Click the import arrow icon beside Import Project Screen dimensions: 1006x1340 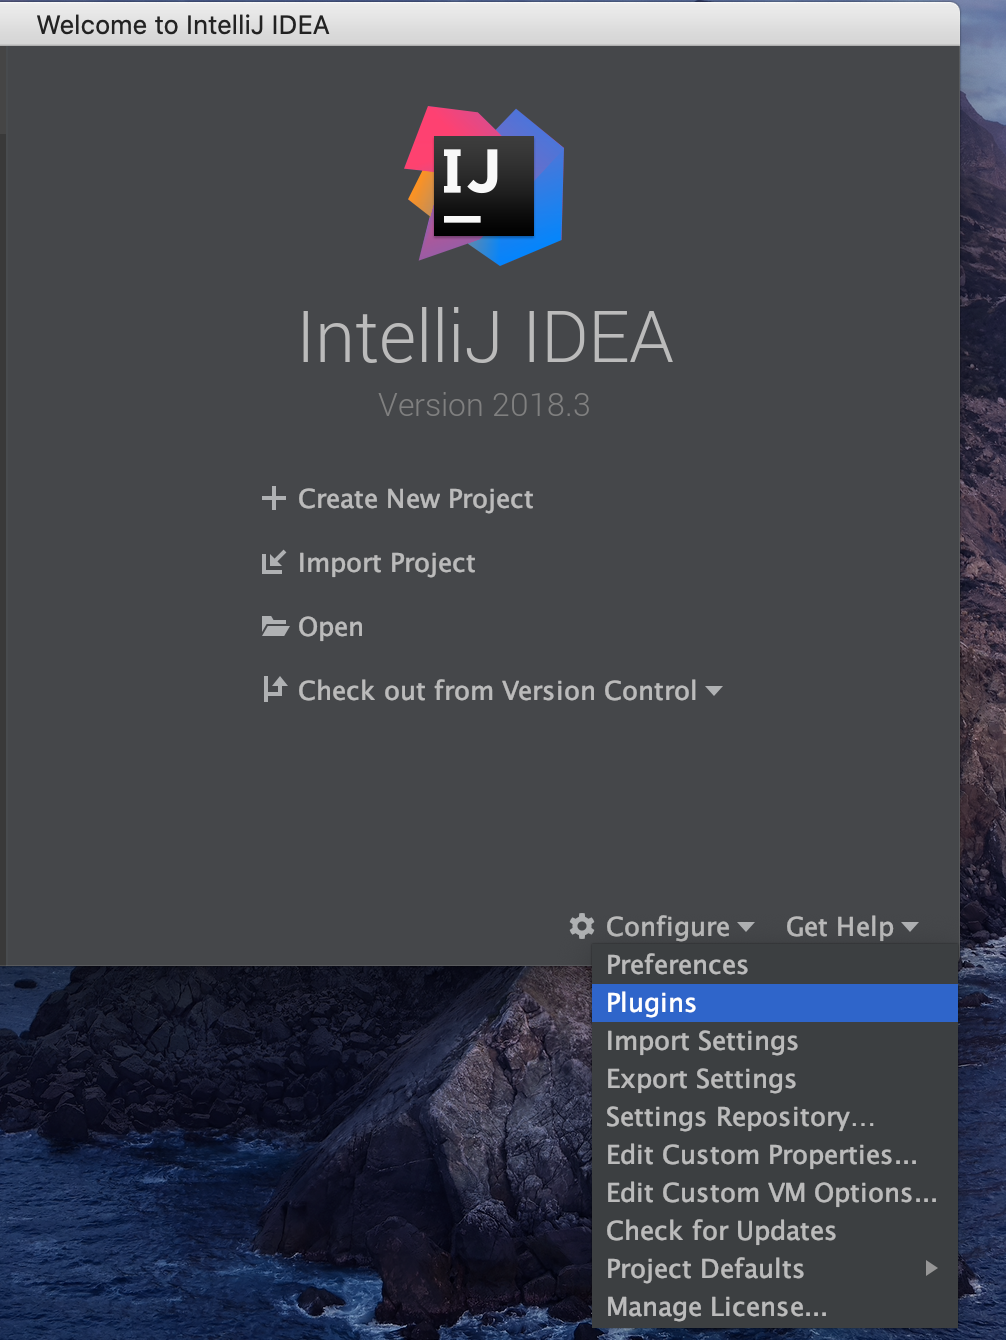tap(273, 562)
